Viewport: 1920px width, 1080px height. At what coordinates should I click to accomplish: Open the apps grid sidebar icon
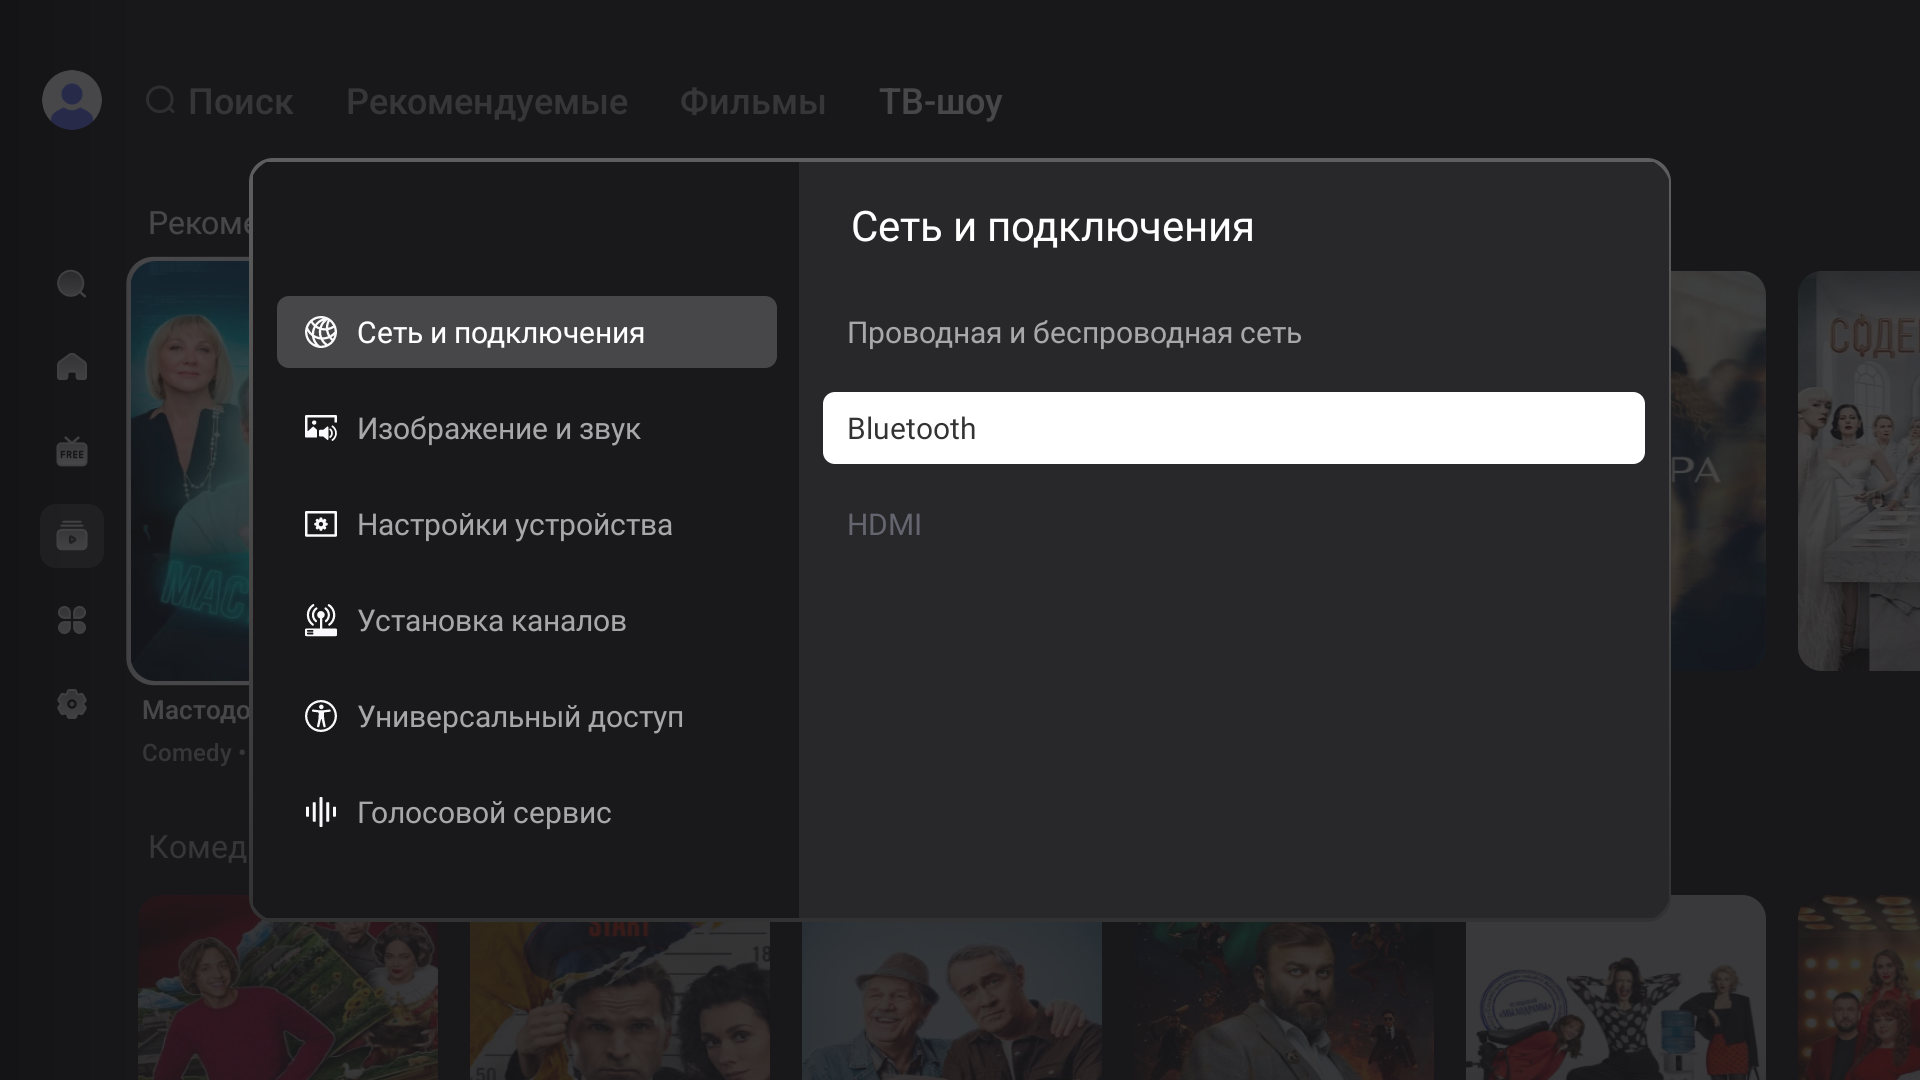(72, 620)
